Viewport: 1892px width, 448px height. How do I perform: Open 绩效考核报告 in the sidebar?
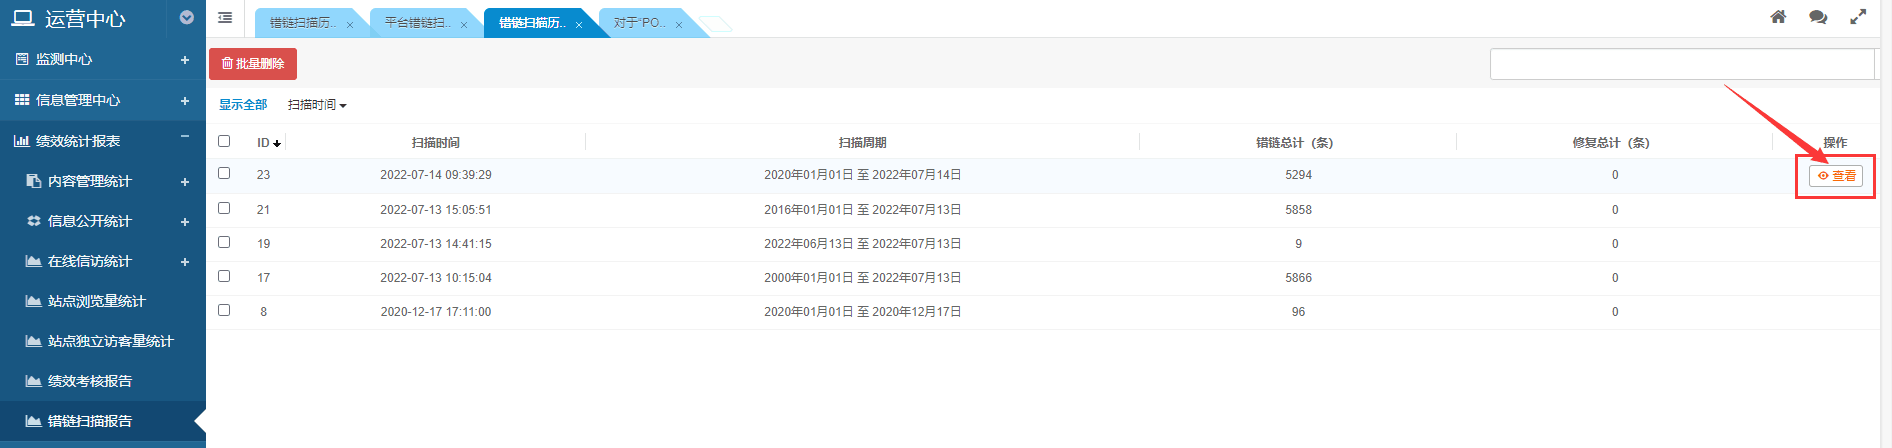coord(90,381)
